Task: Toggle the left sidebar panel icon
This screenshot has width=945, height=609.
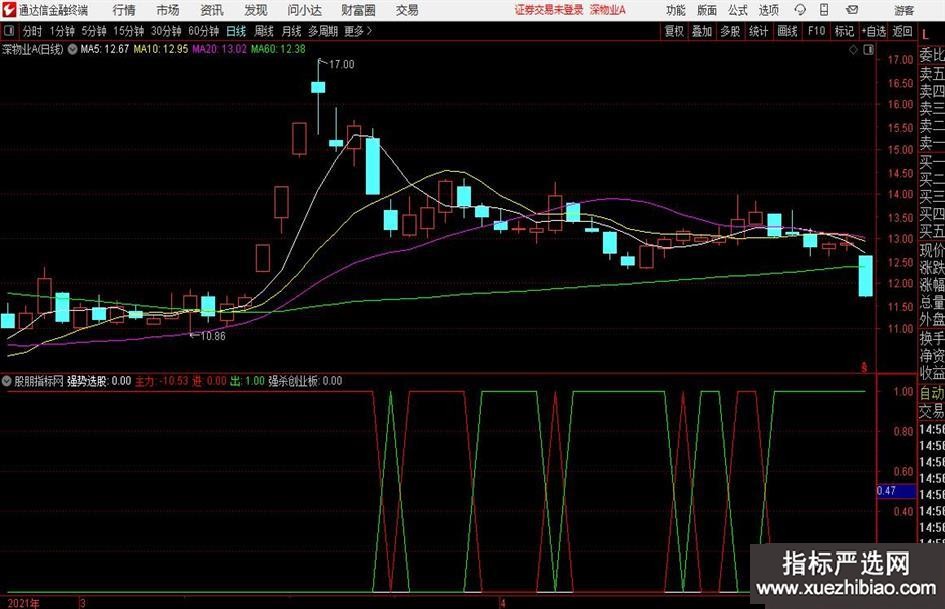Action: [9, 31]
